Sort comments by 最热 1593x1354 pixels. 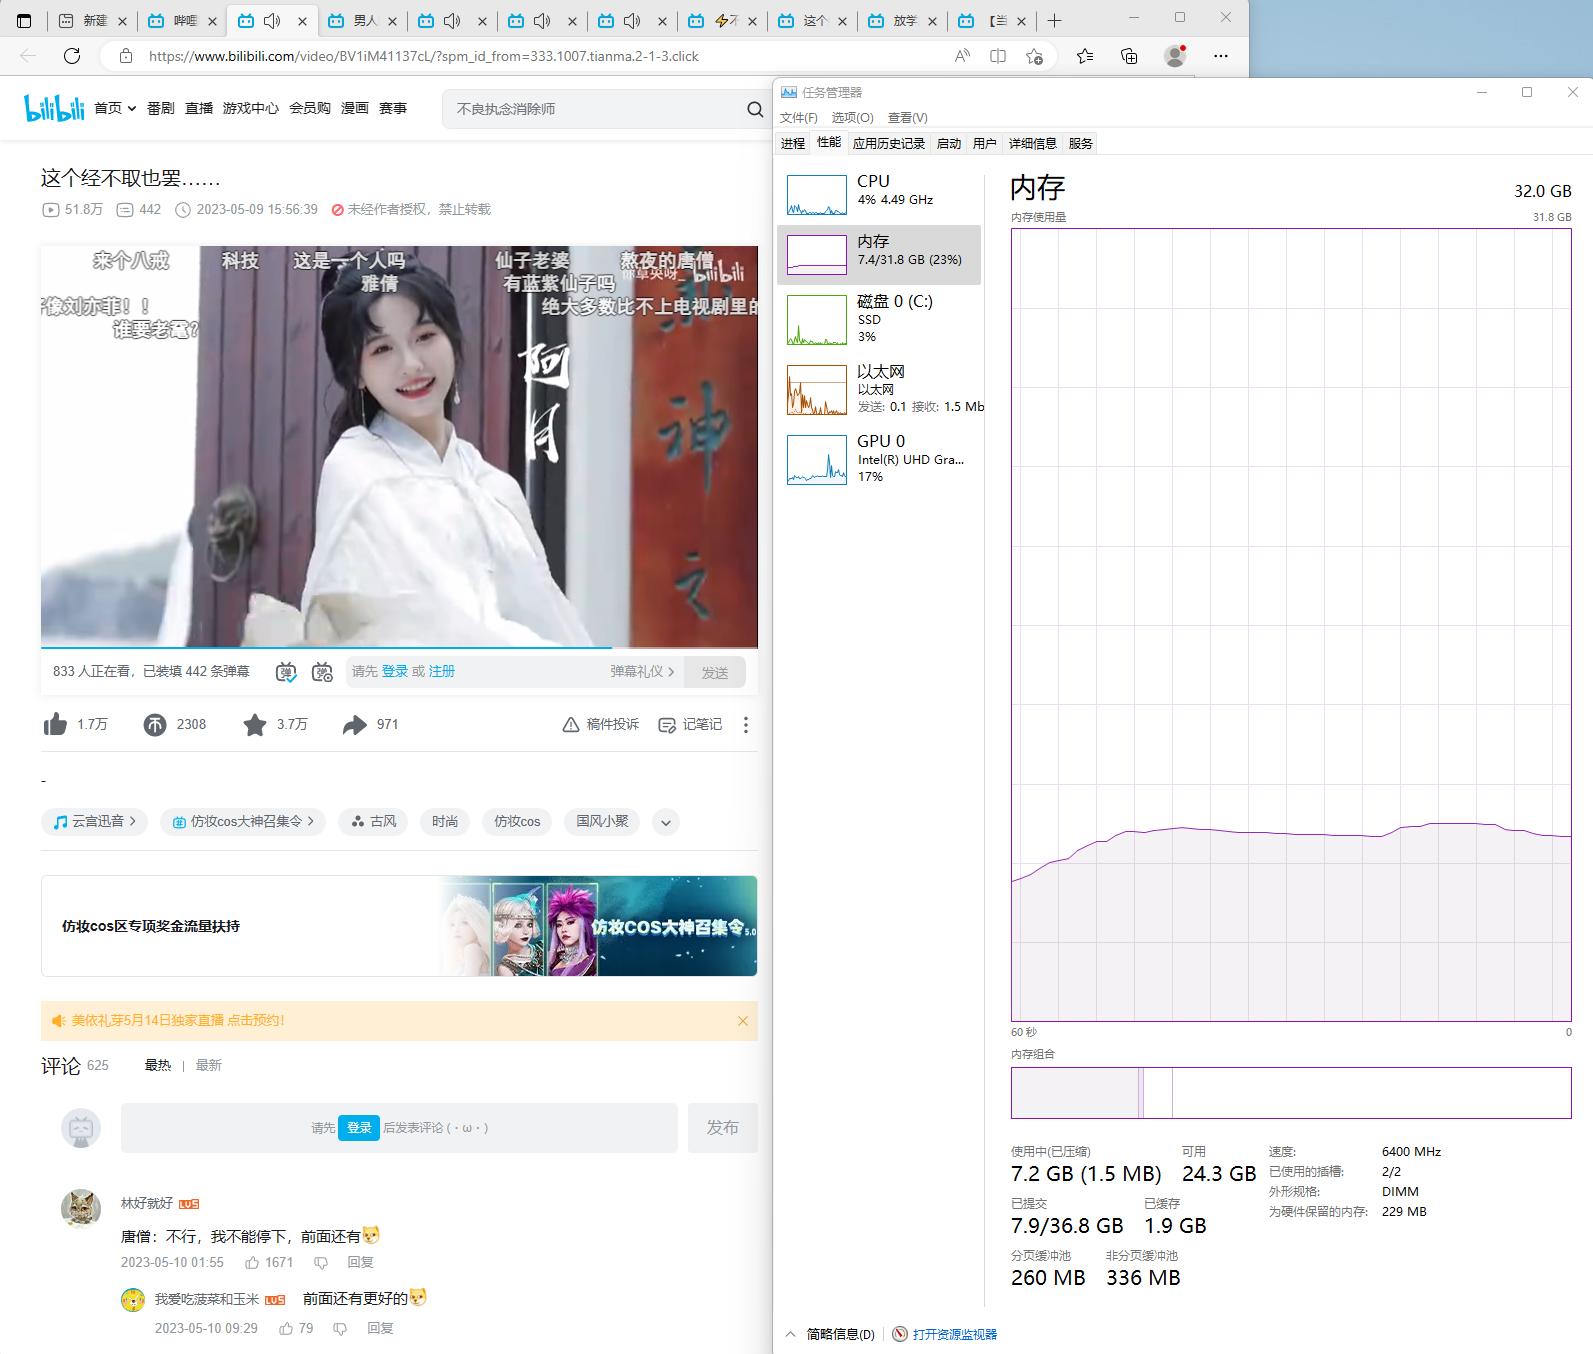(x=158, y=1066)
